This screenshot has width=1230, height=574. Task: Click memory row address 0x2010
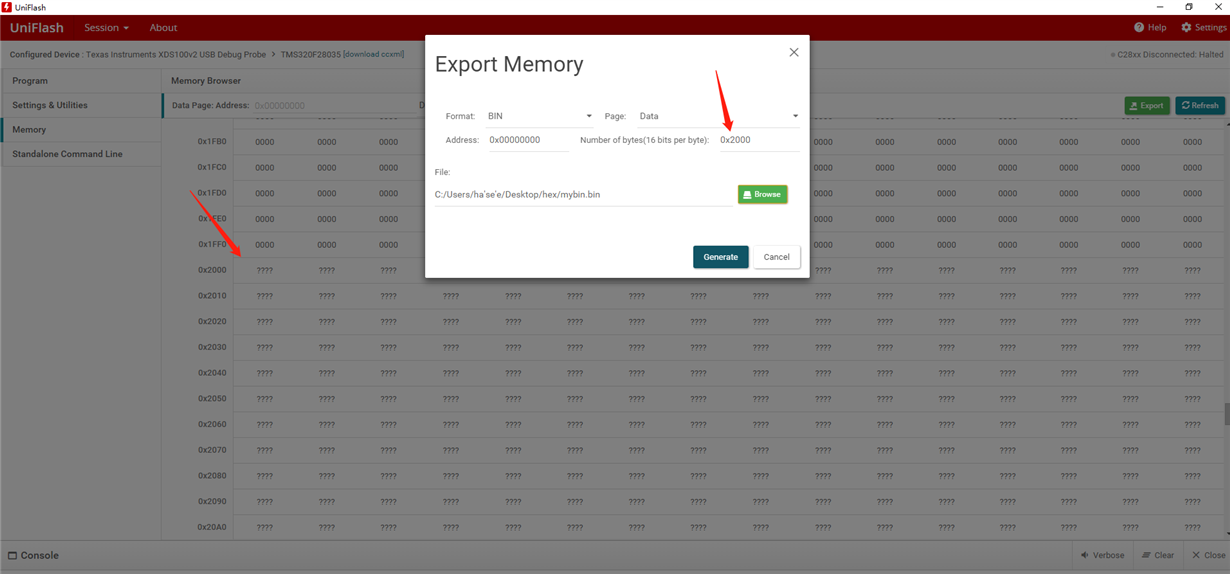coord(212,296)
